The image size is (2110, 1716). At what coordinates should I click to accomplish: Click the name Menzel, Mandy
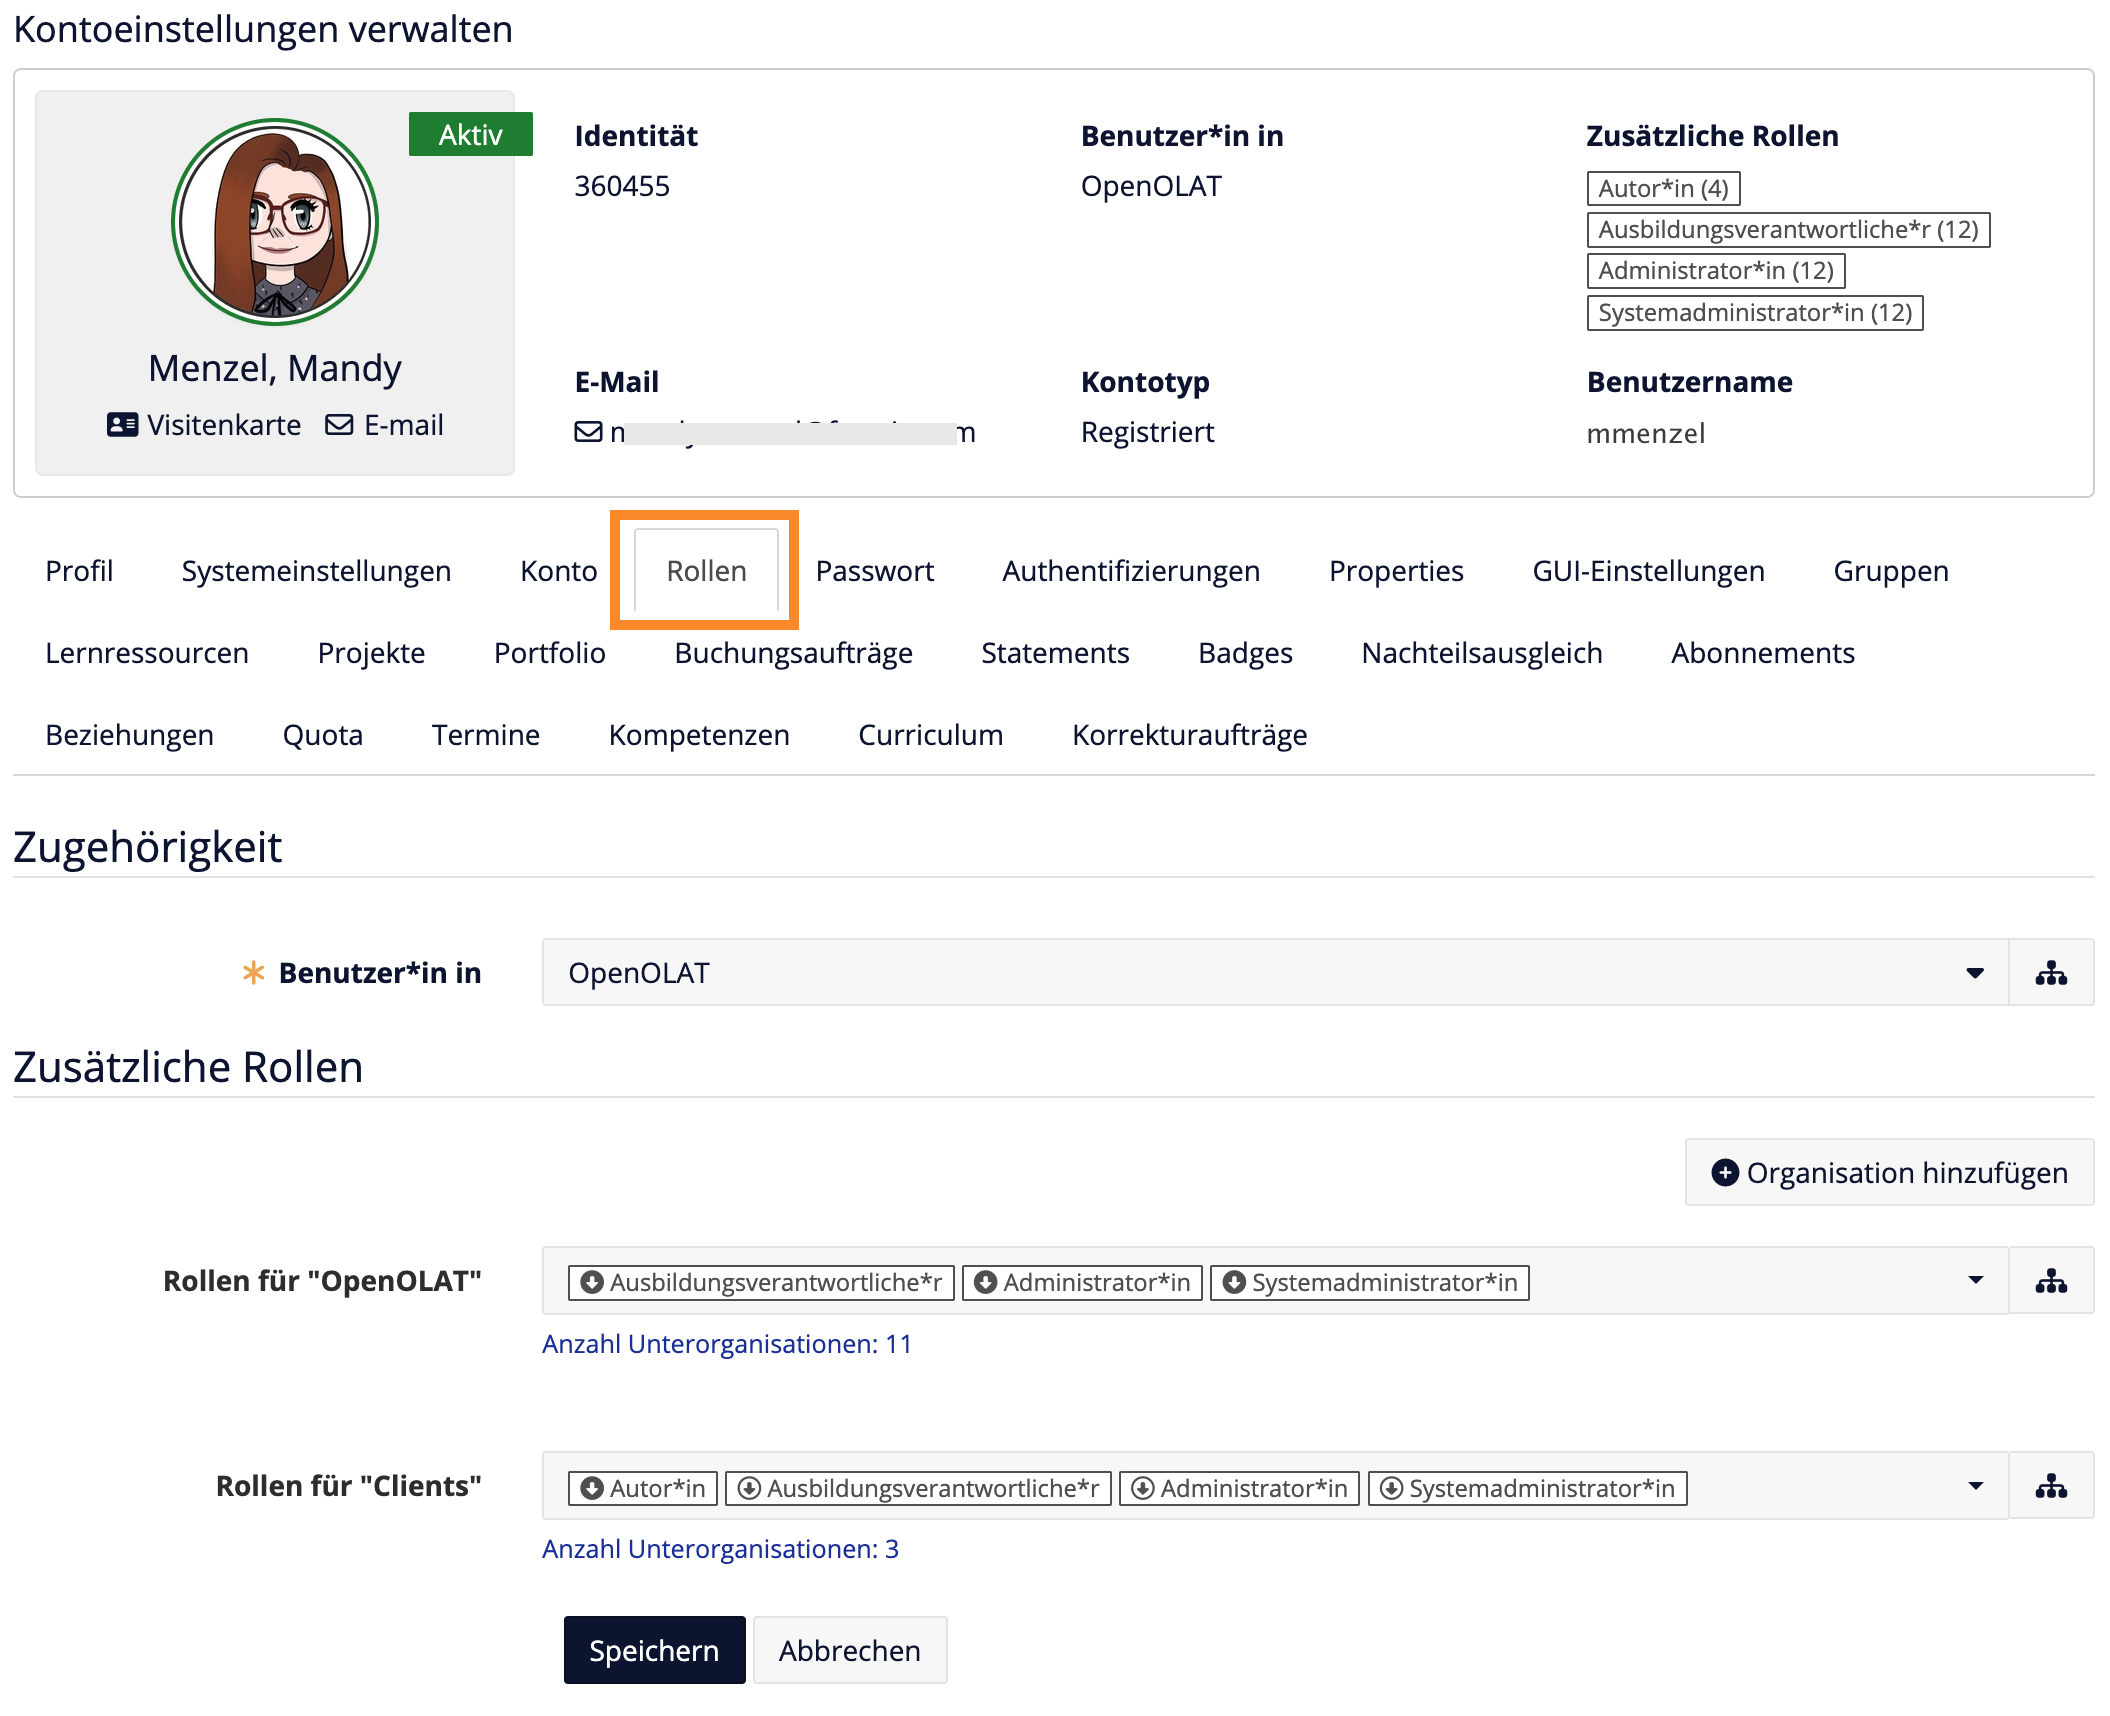pos(275,368)
